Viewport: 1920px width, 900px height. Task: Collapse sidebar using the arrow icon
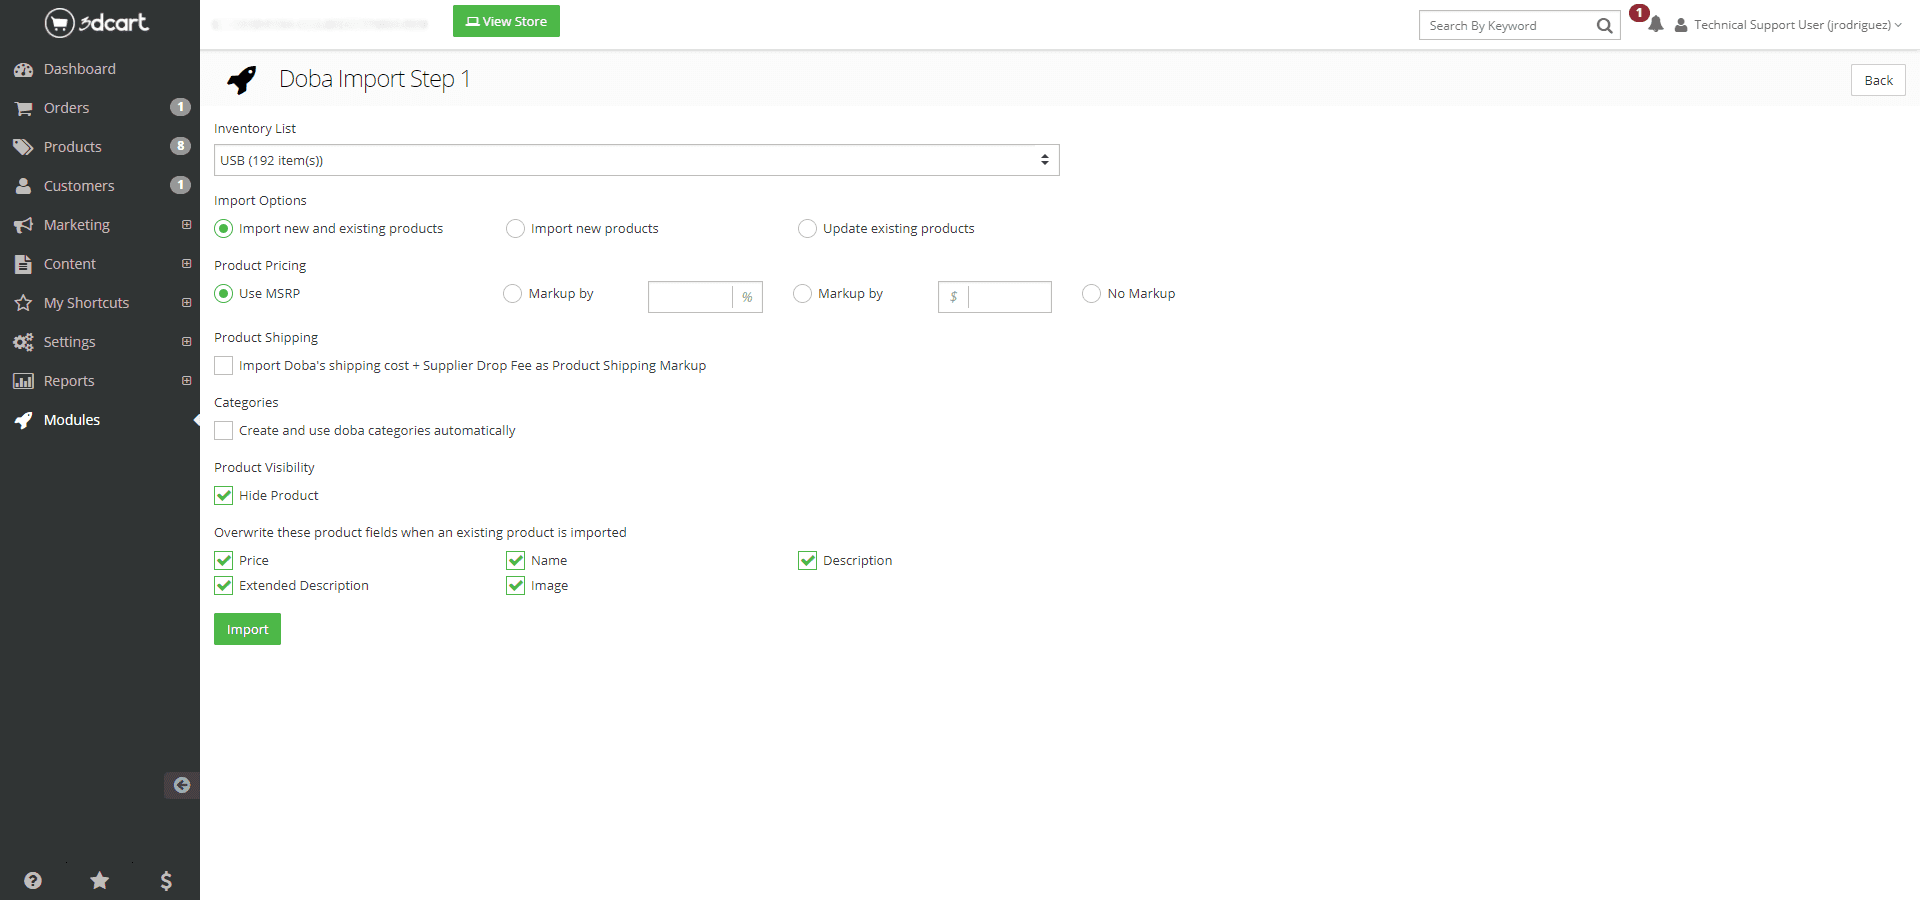182,785
